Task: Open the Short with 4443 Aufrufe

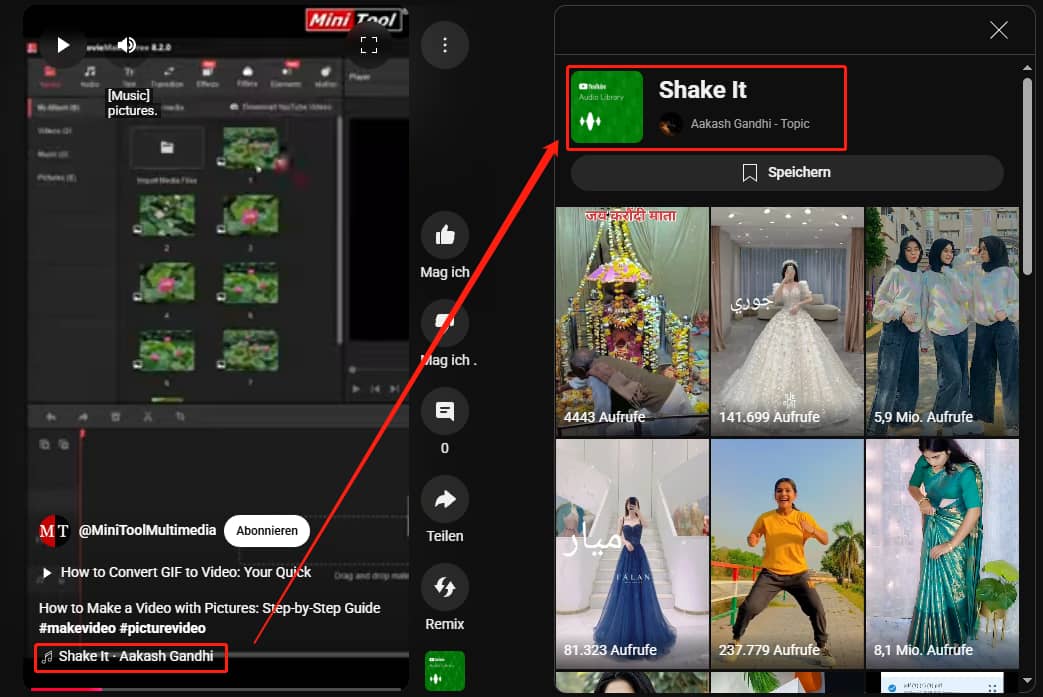Action: pyautogui.click(x=632, y=321)
